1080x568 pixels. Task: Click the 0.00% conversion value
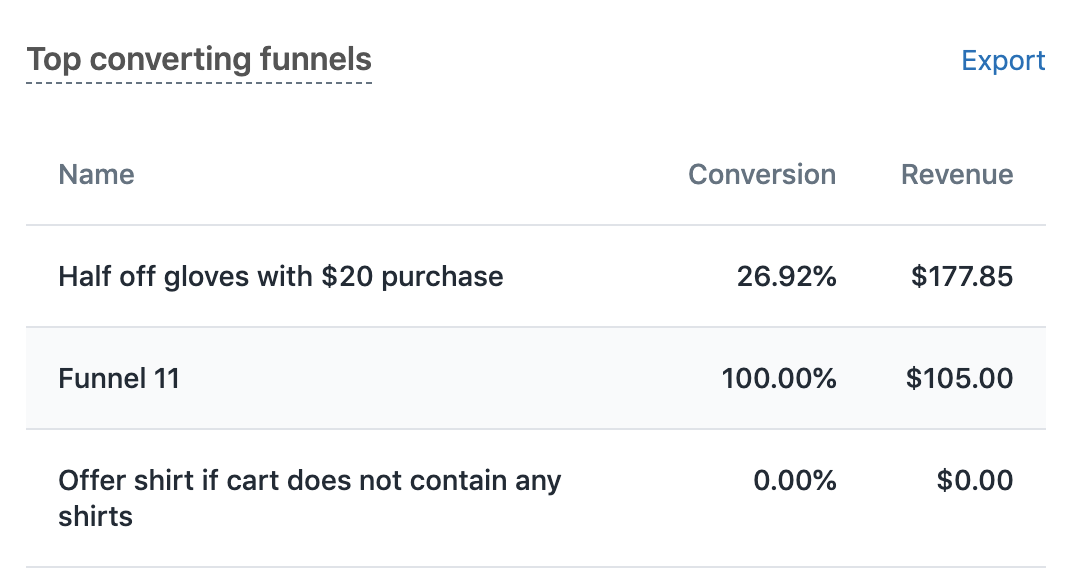tap(794, 481)
